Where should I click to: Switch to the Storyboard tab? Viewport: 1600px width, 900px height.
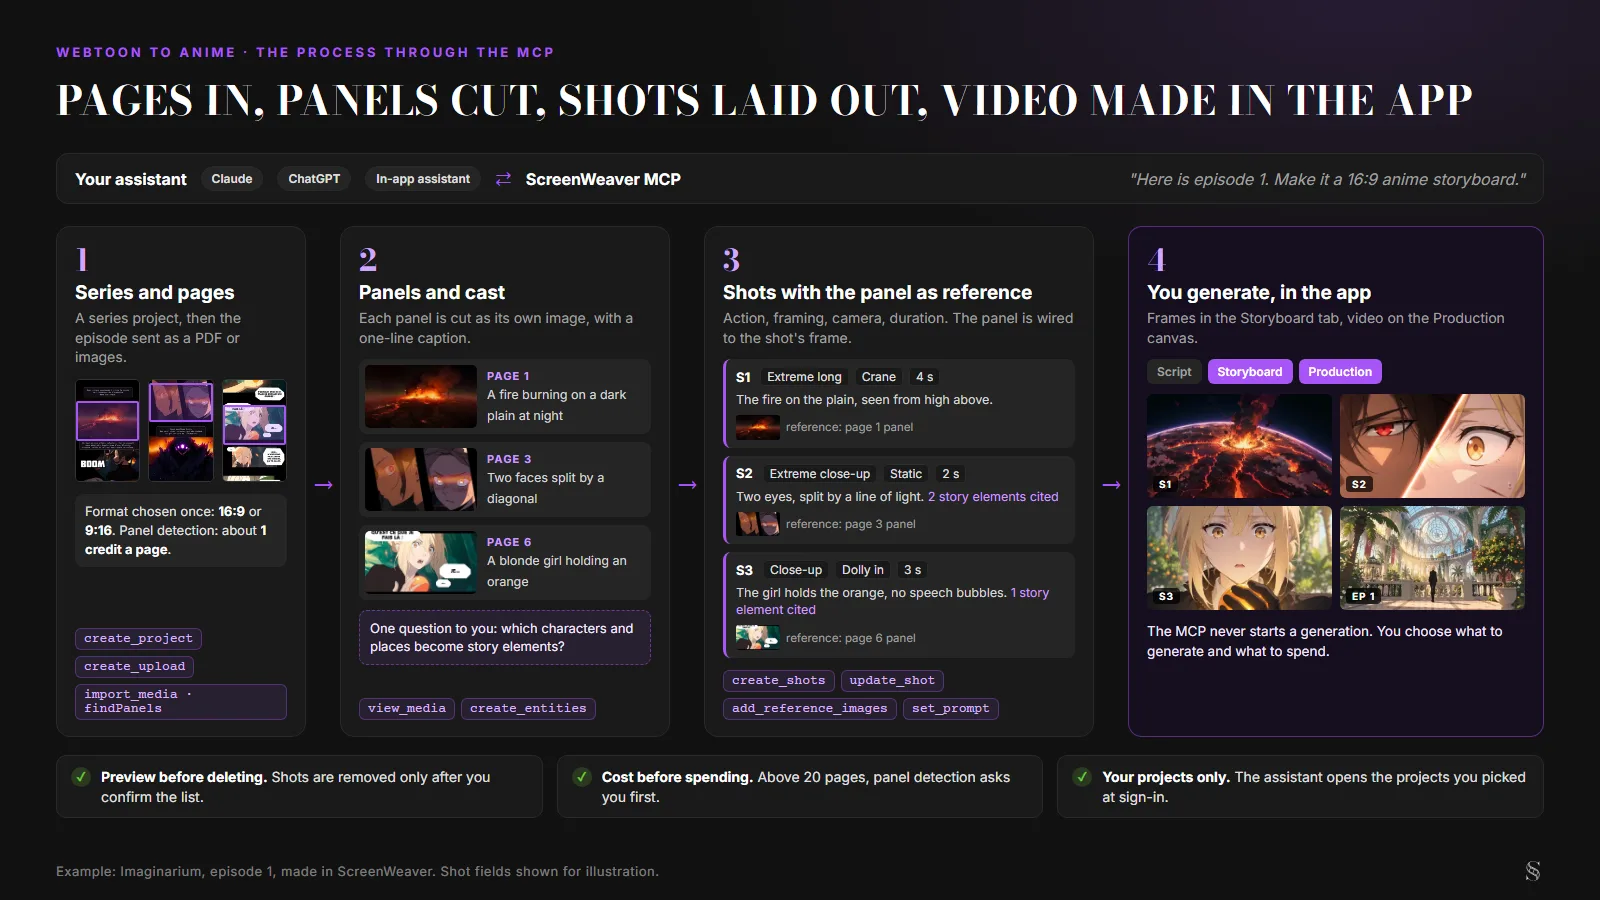[1250, 372]
